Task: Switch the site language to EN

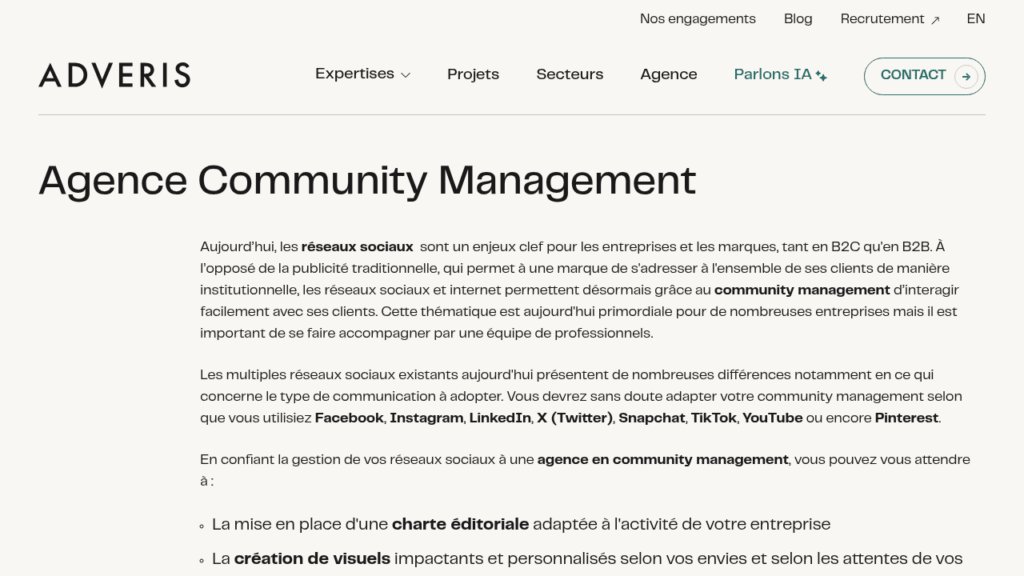Action: pos(976,19)
